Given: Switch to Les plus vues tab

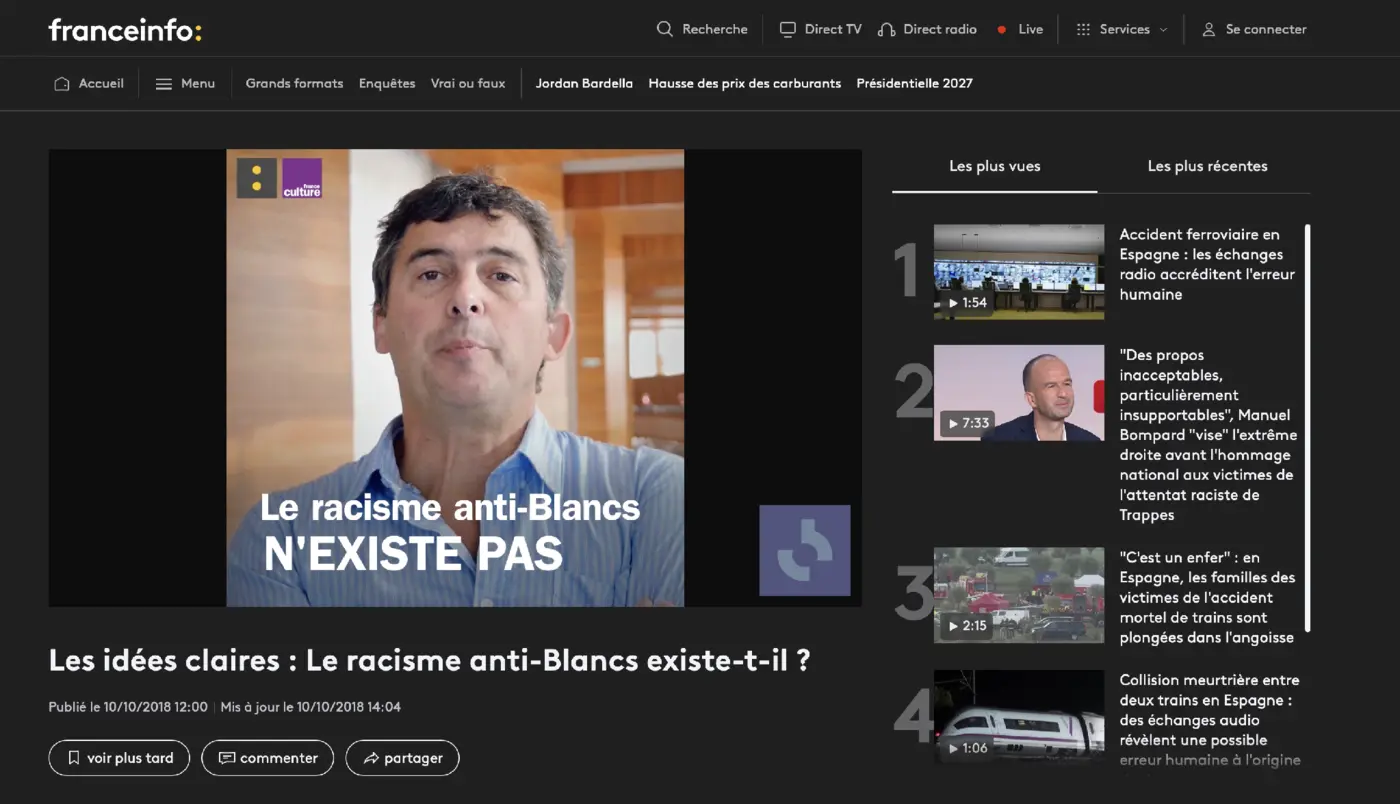Looking at the screenshot, I should (x=995, y=166).
